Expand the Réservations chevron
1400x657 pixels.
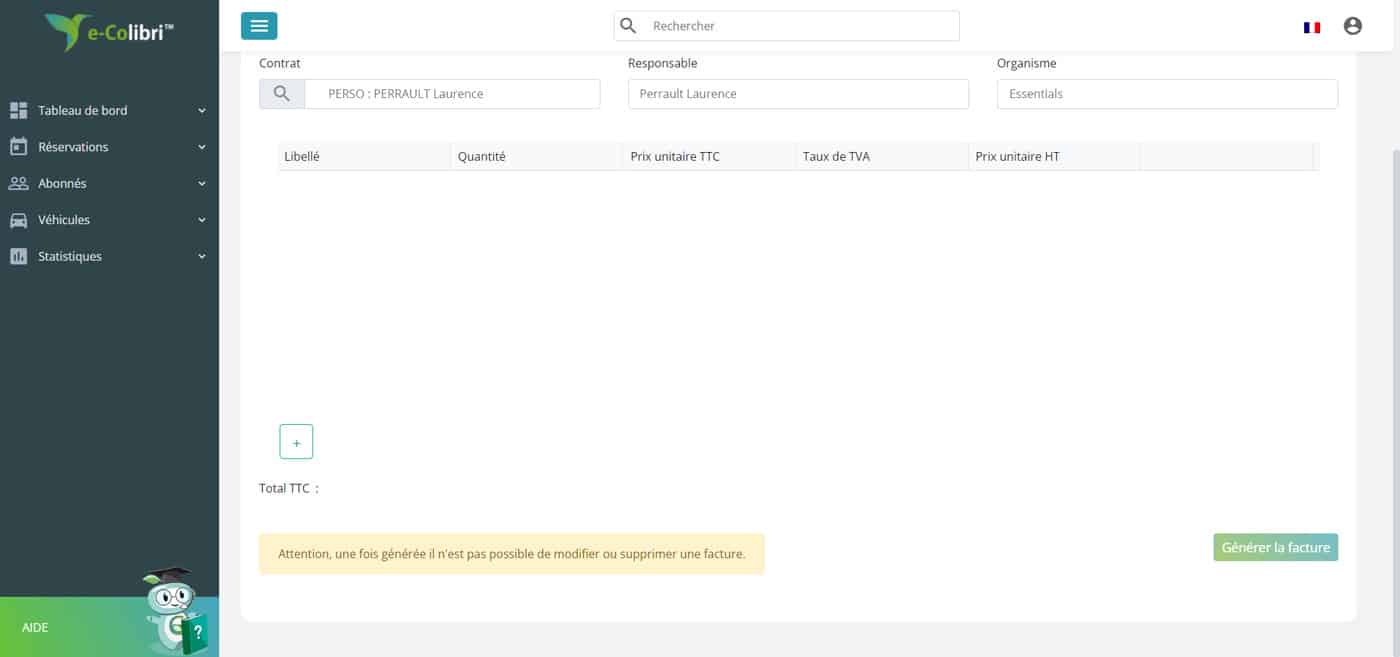(x=202, y=147)
